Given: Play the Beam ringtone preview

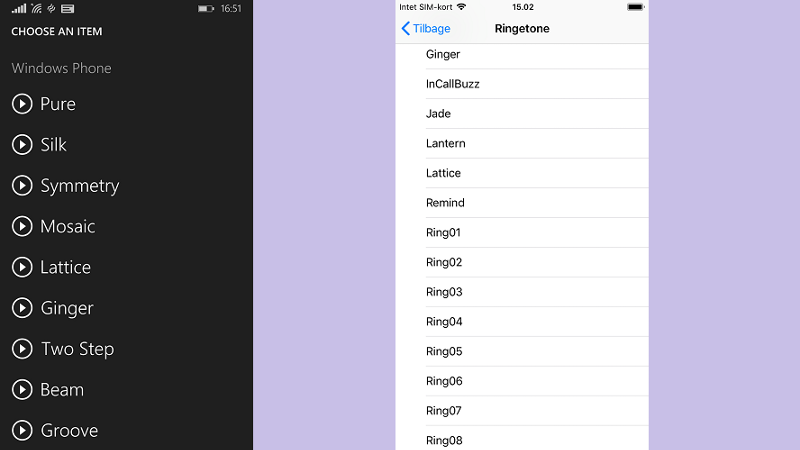Looking at the screenshot, I should coord(22,390).
